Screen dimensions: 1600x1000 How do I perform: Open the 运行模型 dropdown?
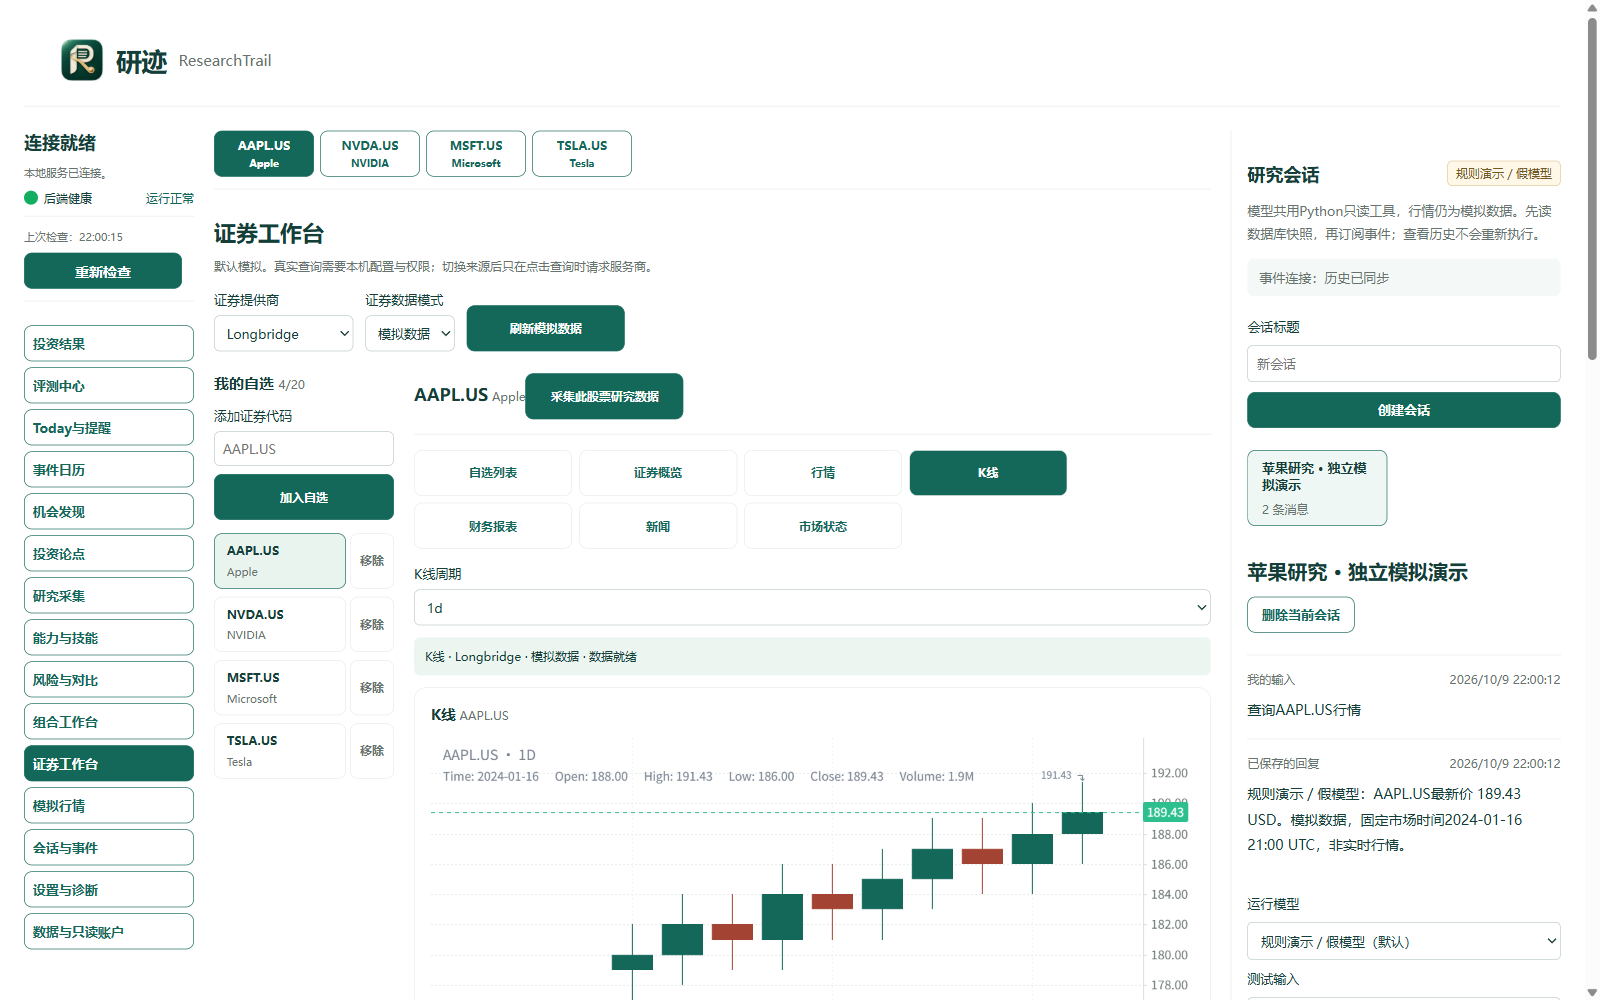(x=1403, y=941)
